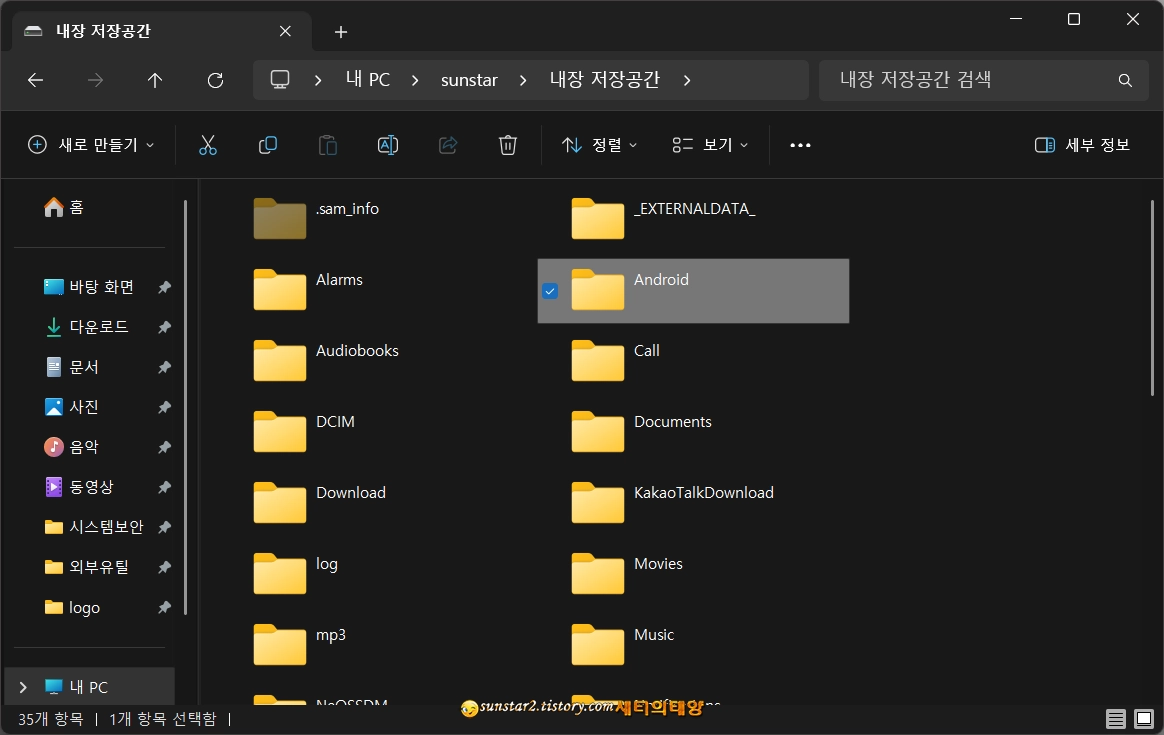The height and width of the screenshot is (735, 1164).
Task: Toggle the 세부 정보 details pane
Action: (1082, 145)
